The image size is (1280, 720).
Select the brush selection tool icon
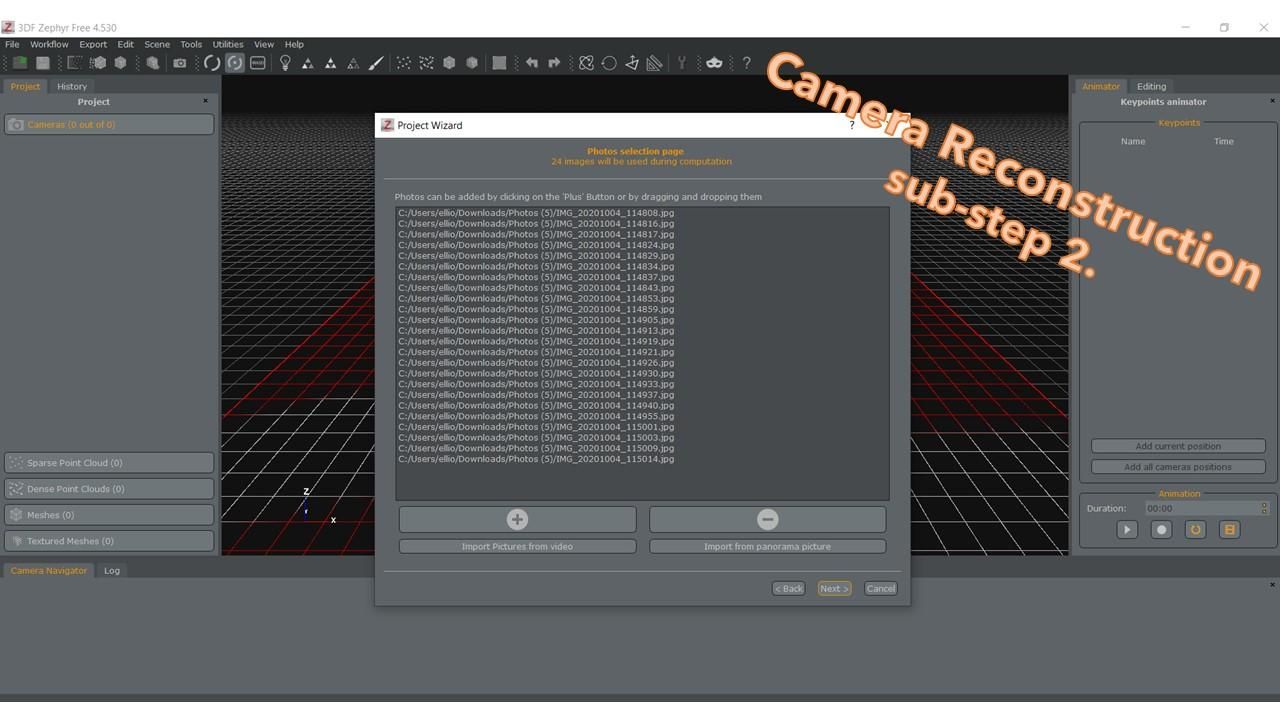click(x=376, y=62)
